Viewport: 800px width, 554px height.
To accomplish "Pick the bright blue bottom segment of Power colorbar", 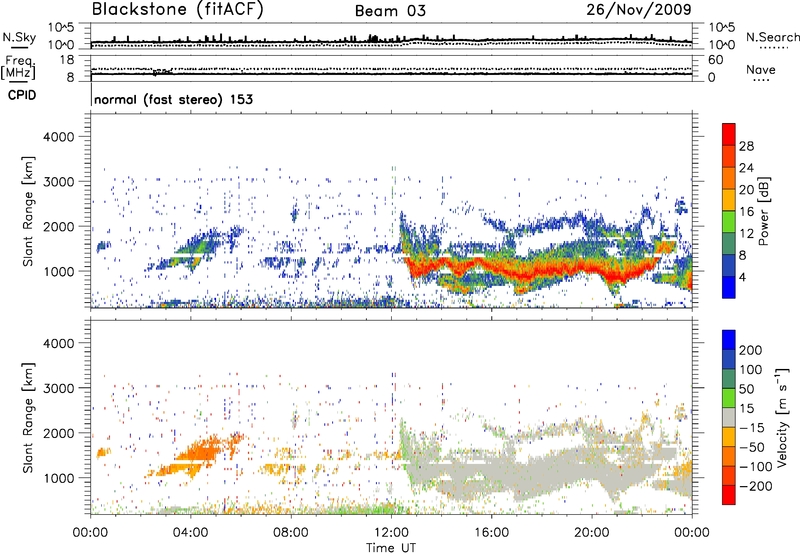I will point(729,288).
